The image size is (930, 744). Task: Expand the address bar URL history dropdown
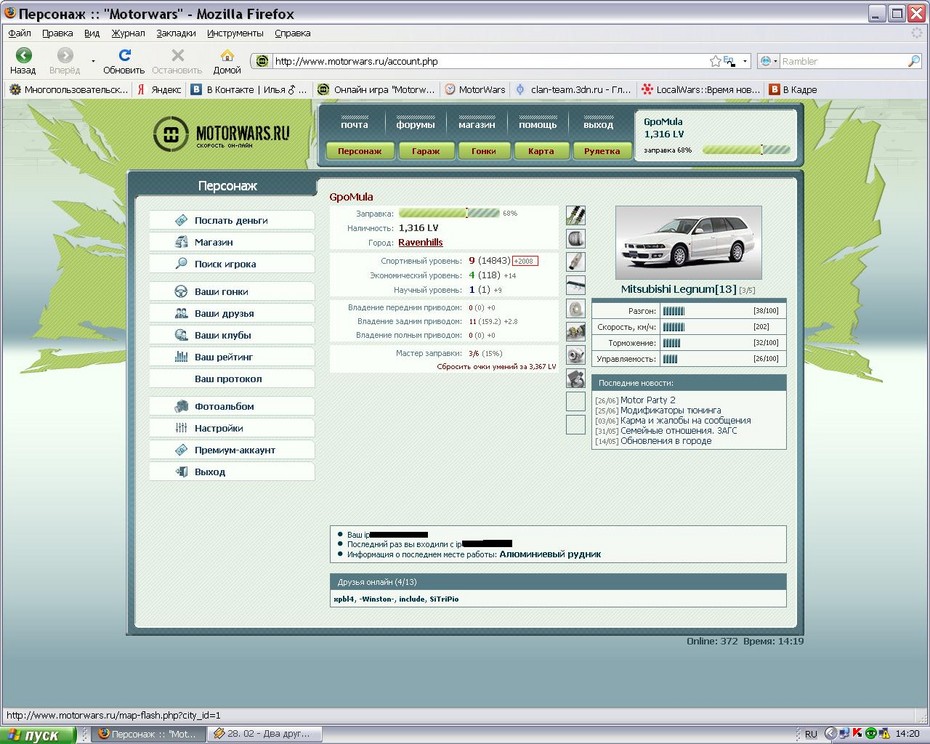[745, 61]
